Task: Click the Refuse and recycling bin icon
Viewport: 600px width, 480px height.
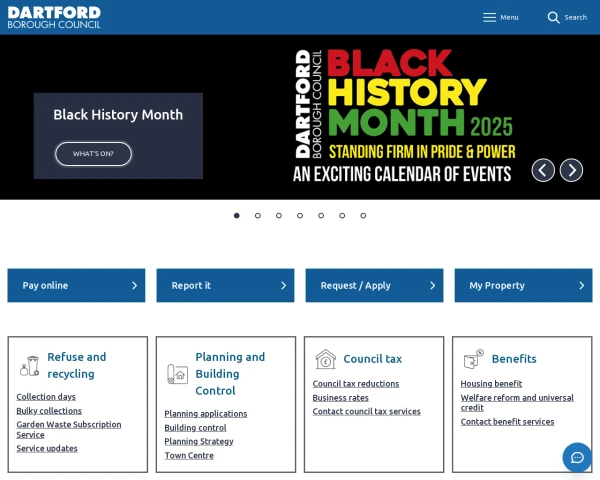Action: point(30,366)
